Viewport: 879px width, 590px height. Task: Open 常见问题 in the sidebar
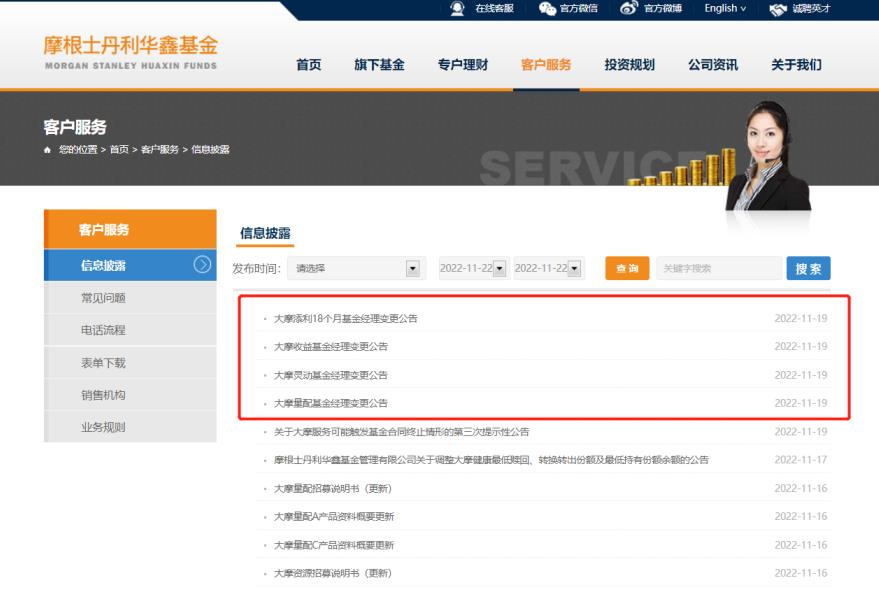pos(103,298)
